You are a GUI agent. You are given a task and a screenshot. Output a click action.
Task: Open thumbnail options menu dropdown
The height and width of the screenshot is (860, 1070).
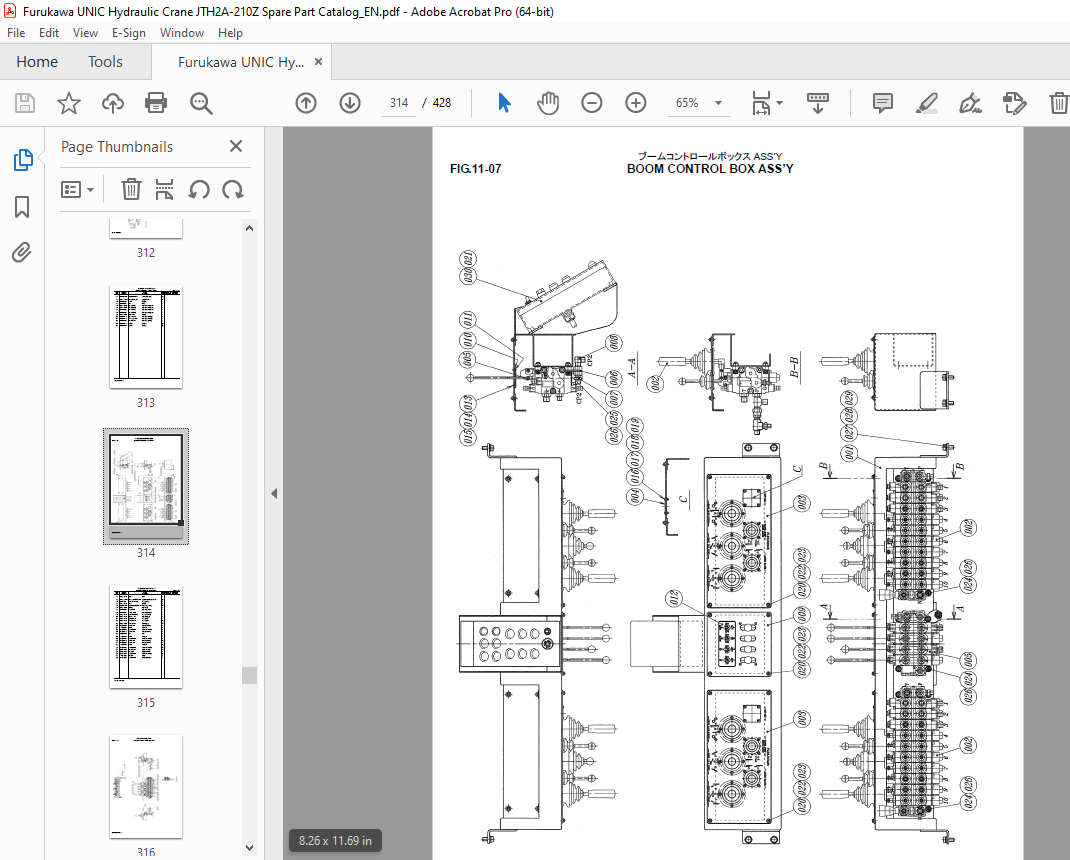click(x=78, y=190)
